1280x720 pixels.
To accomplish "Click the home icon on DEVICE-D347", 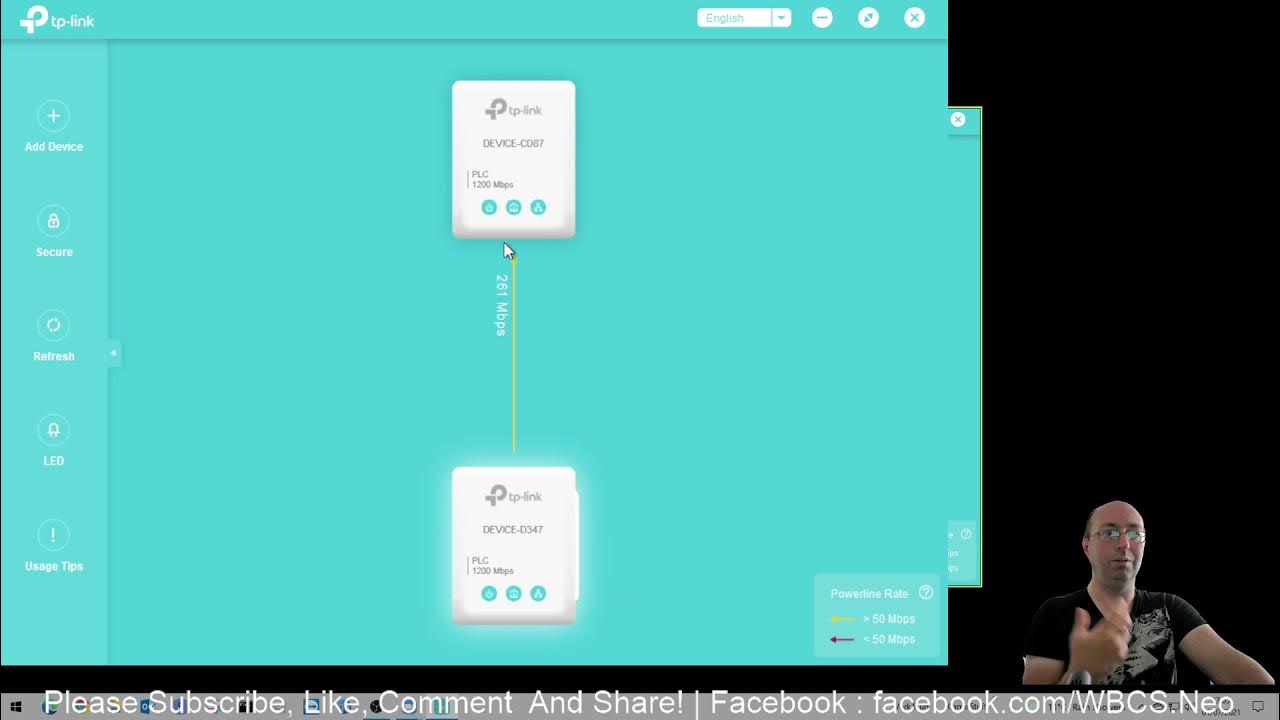I will [513, 593].
